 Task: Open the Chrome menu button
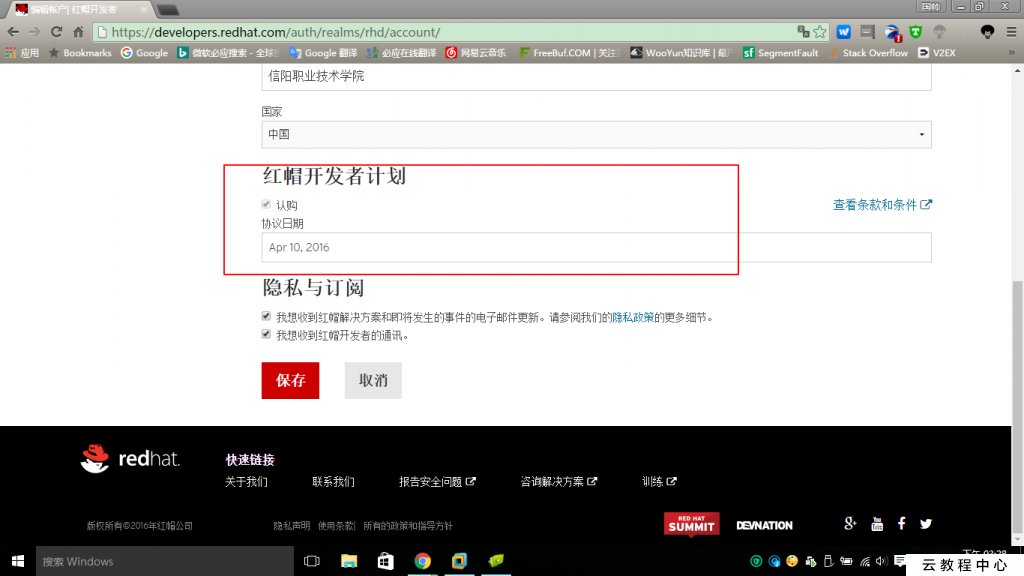1010,32
